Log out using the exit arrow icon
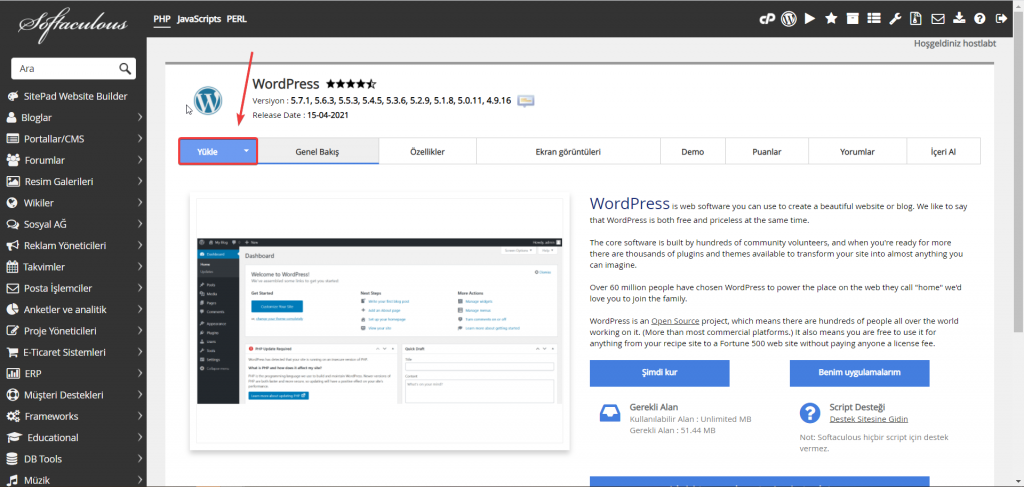The height and width of the screenshot is (487, 1024). (x=1001, y=19)
